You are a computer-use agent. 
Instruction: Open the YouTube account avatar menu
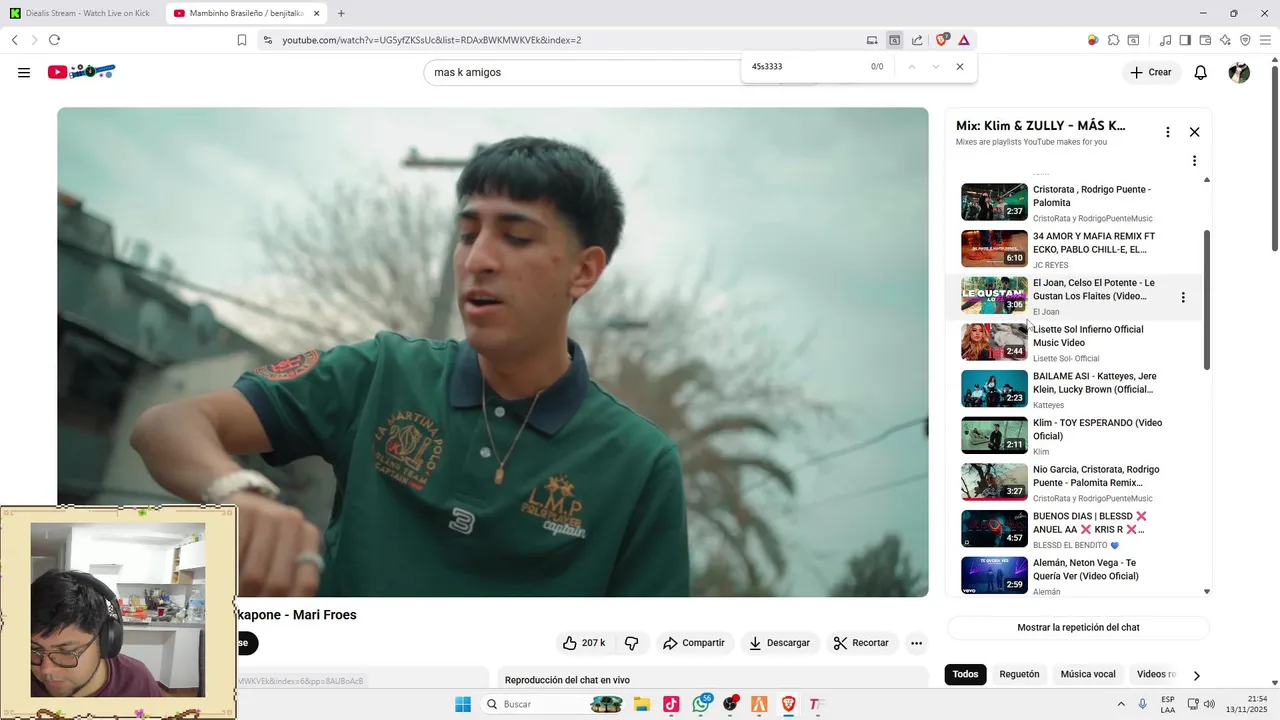point(1239,72)
